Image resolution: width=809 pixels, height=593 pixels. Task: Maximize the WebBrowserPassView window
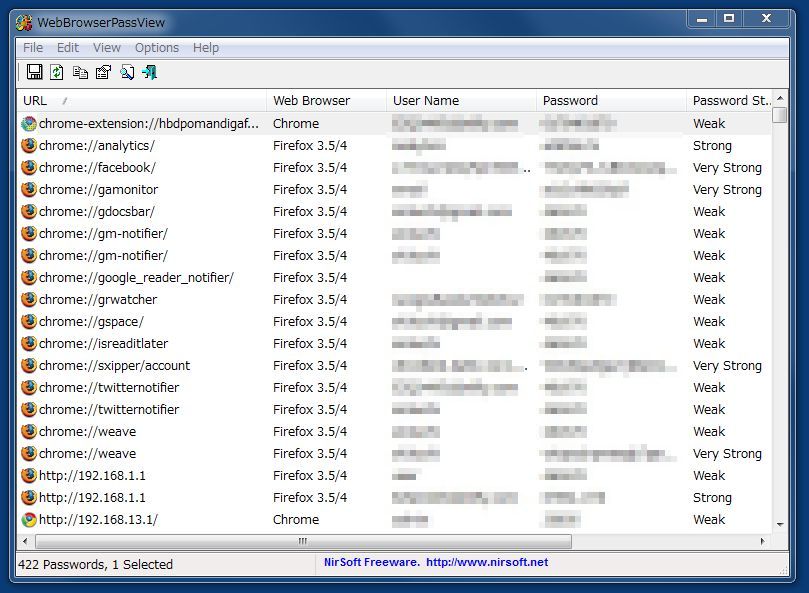pyautogui.click(x=729, y=19)
